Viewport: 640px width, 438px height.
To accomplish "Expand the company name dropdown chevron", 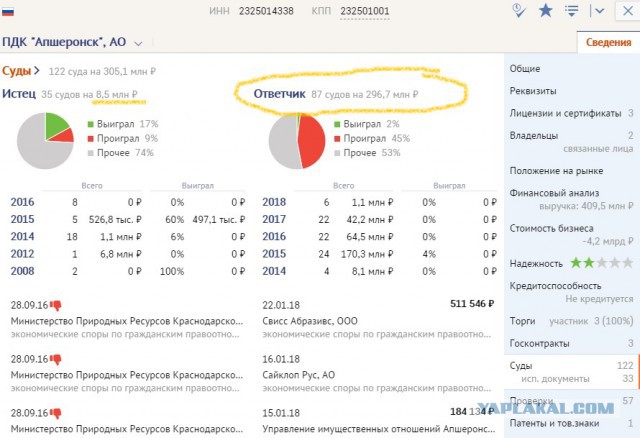I will 138,43.
